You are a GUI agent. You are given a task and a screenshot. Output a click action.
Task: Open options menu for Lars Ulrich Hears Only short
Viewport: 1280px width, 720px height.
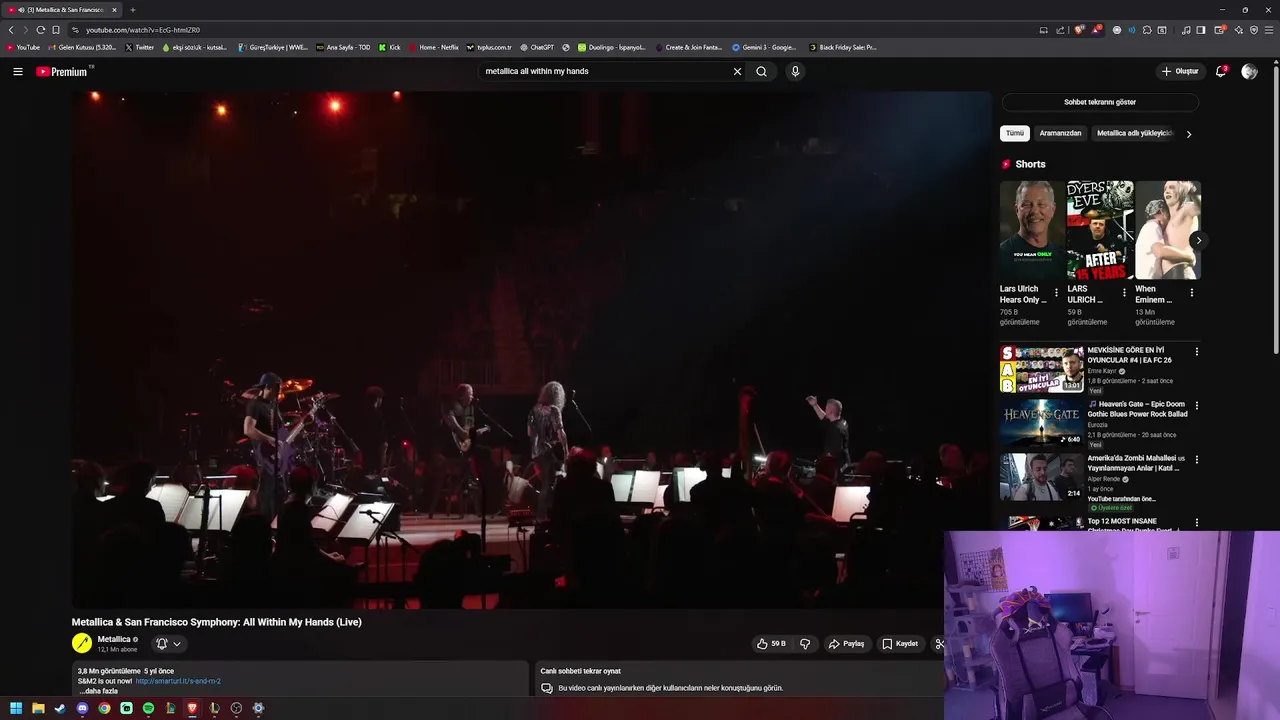[1056, 293]
